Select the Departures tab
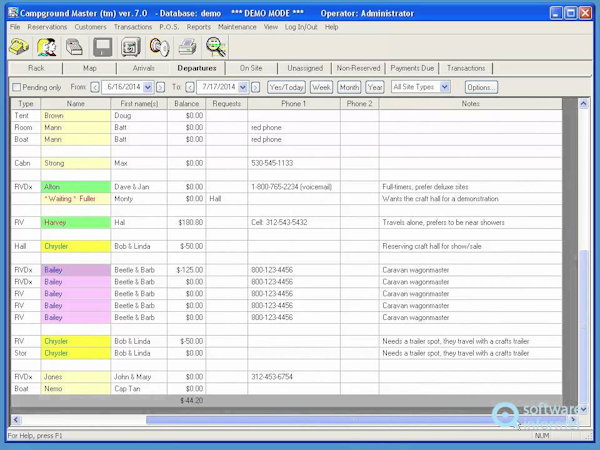 (x=197, y=68)
